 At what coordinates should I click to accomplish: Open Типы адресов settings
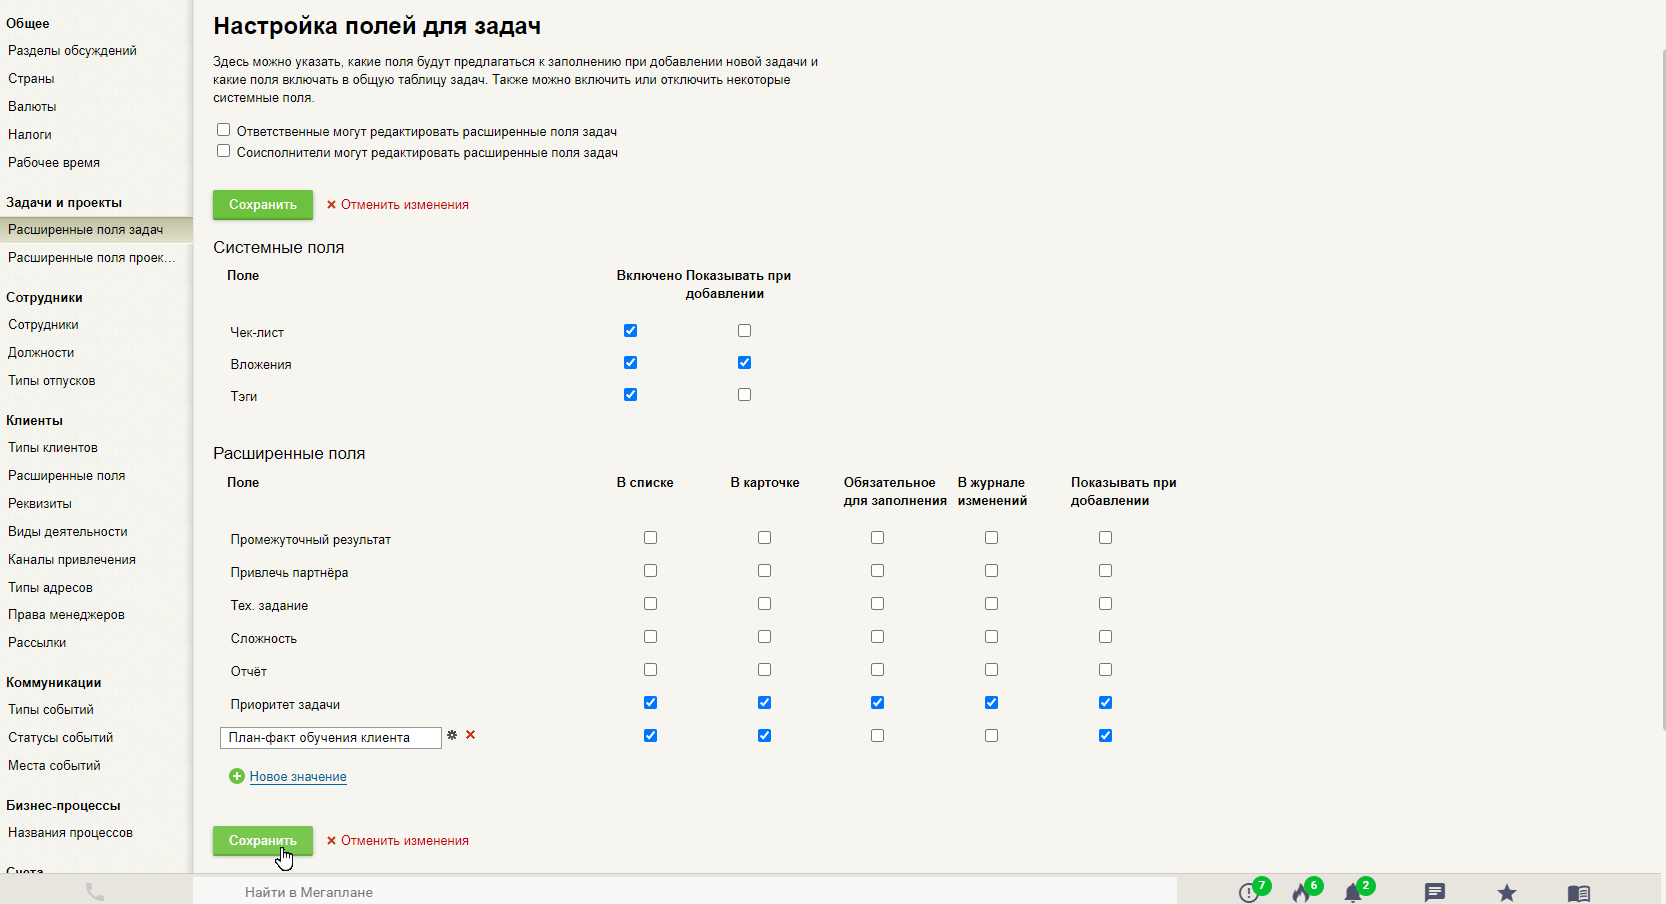click(50, 587)
